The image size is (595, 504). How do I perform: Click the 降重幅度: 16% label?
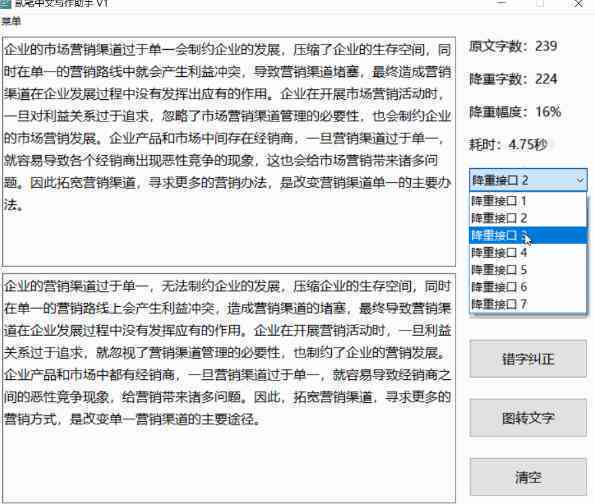tap(515, 112)
